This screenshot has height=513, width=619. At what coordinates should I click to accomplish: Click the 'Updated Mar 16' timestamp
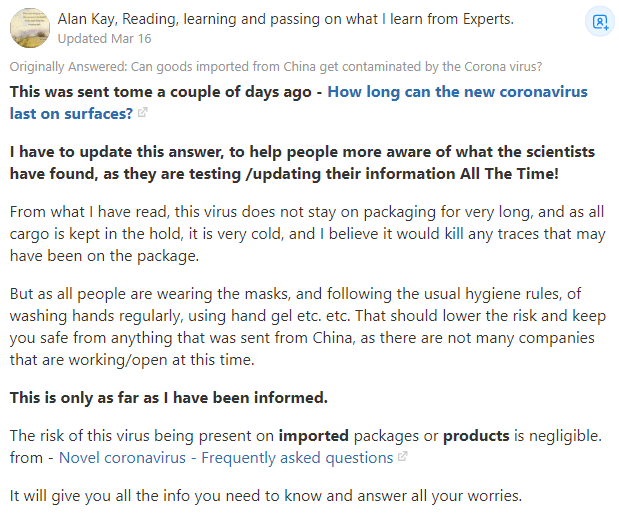click(105, 38)
